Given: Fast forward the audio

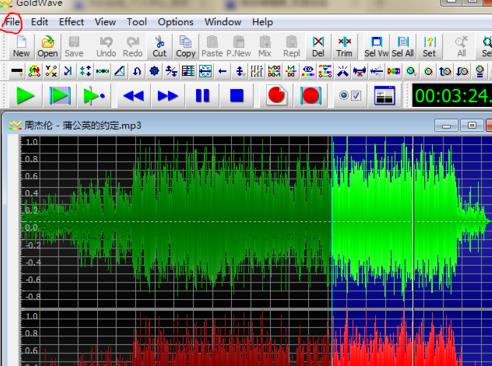Looking at the screenshot, I should click(x=168, y=96).
